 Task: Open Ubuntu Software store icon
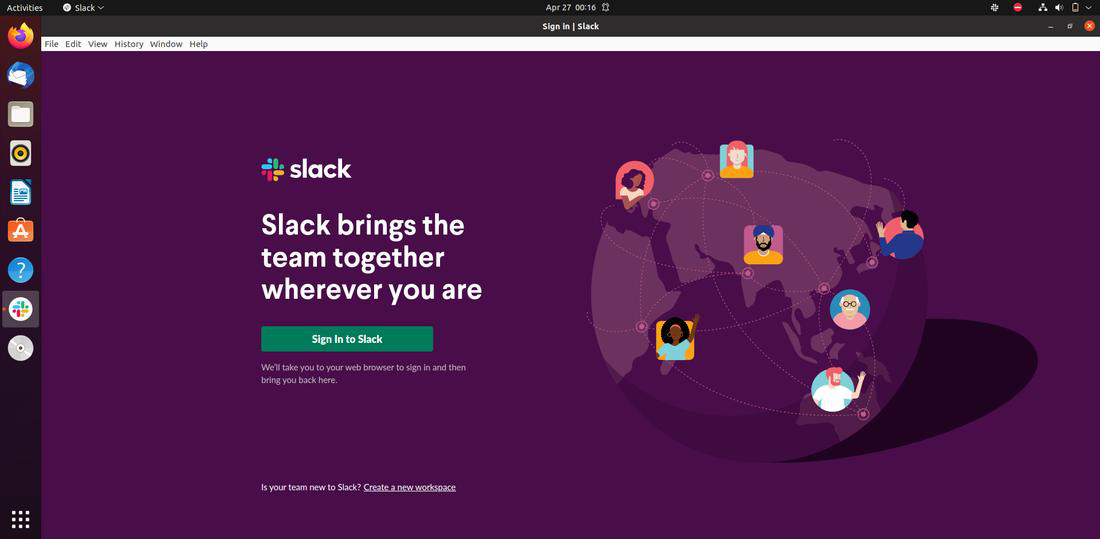(x=20, y=230)
